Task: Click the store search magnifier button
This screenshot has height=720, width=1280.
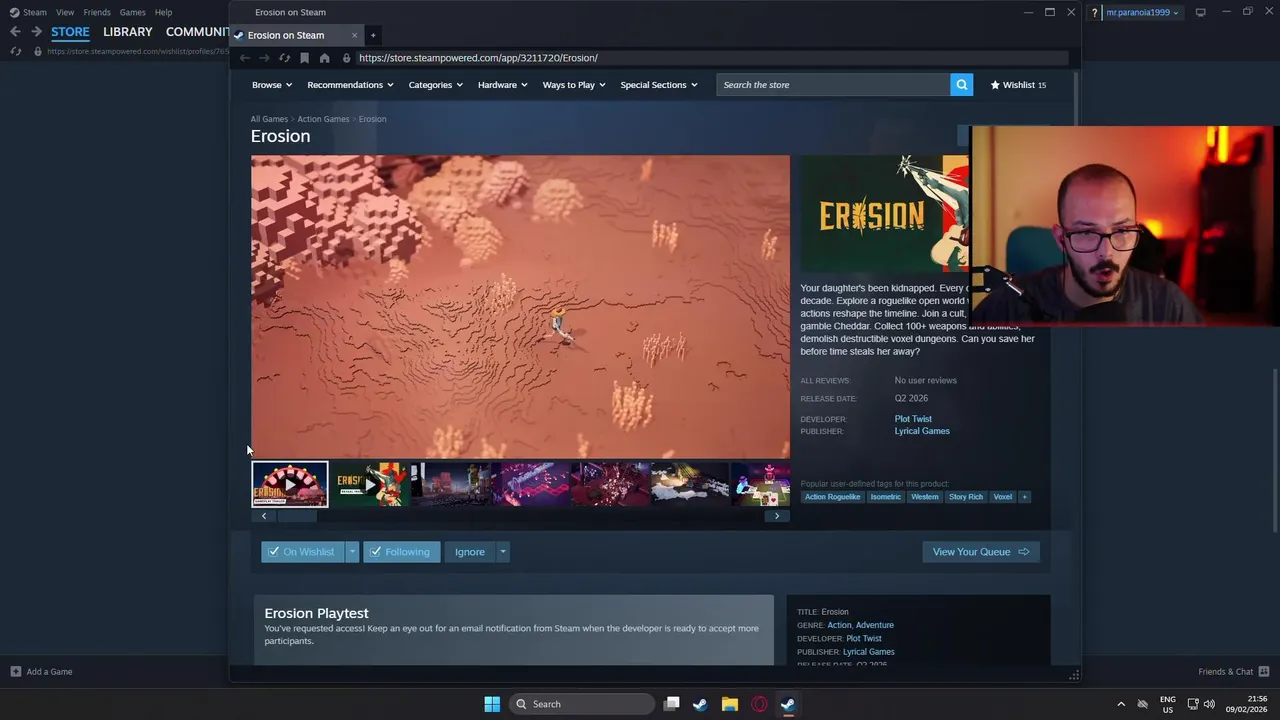Action: pos(962,85)
